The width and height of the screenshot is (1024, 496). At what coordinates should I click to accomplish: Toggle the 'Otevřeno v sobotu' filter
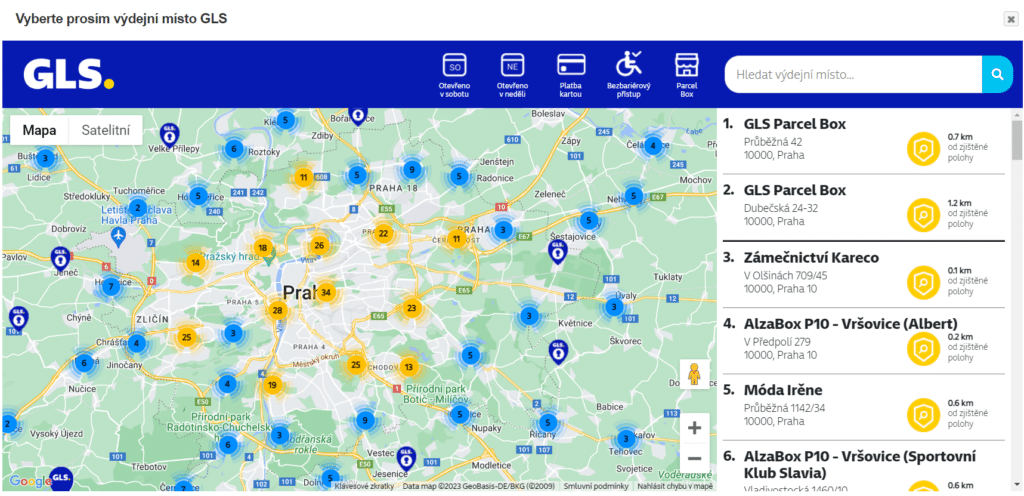tap(455, 75)
